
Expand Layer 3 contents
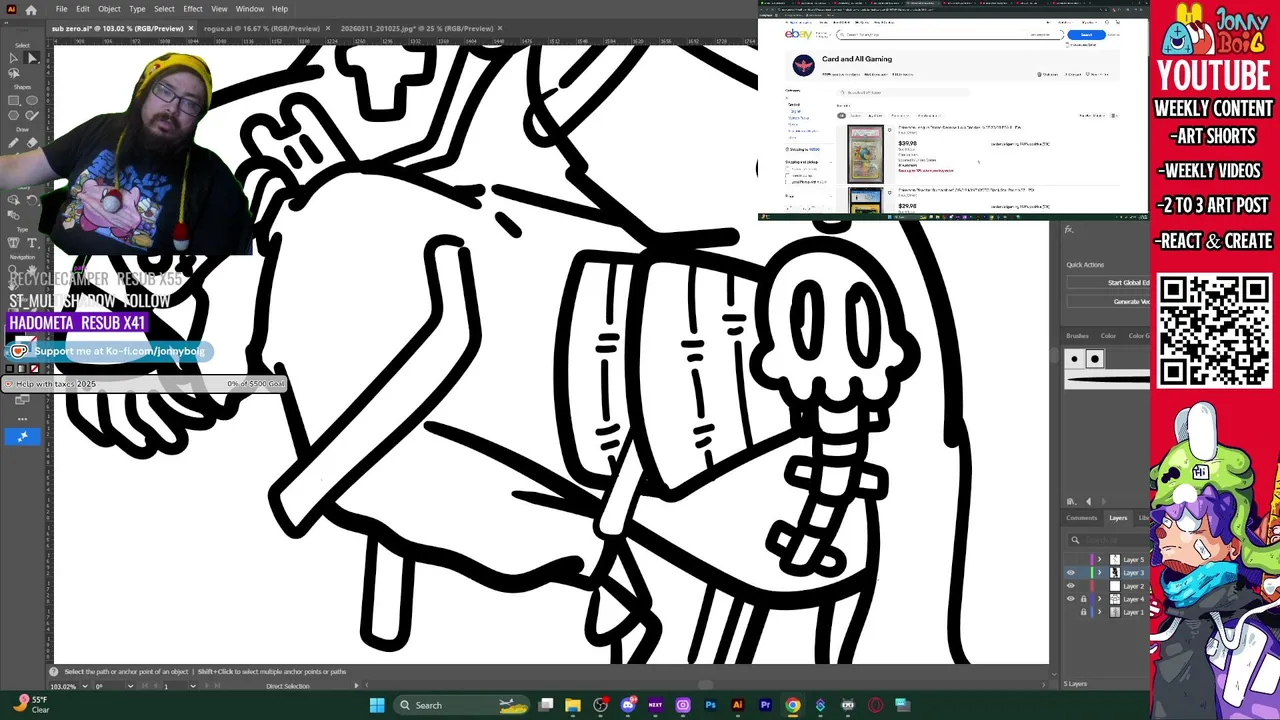[x=1099, y=573]
